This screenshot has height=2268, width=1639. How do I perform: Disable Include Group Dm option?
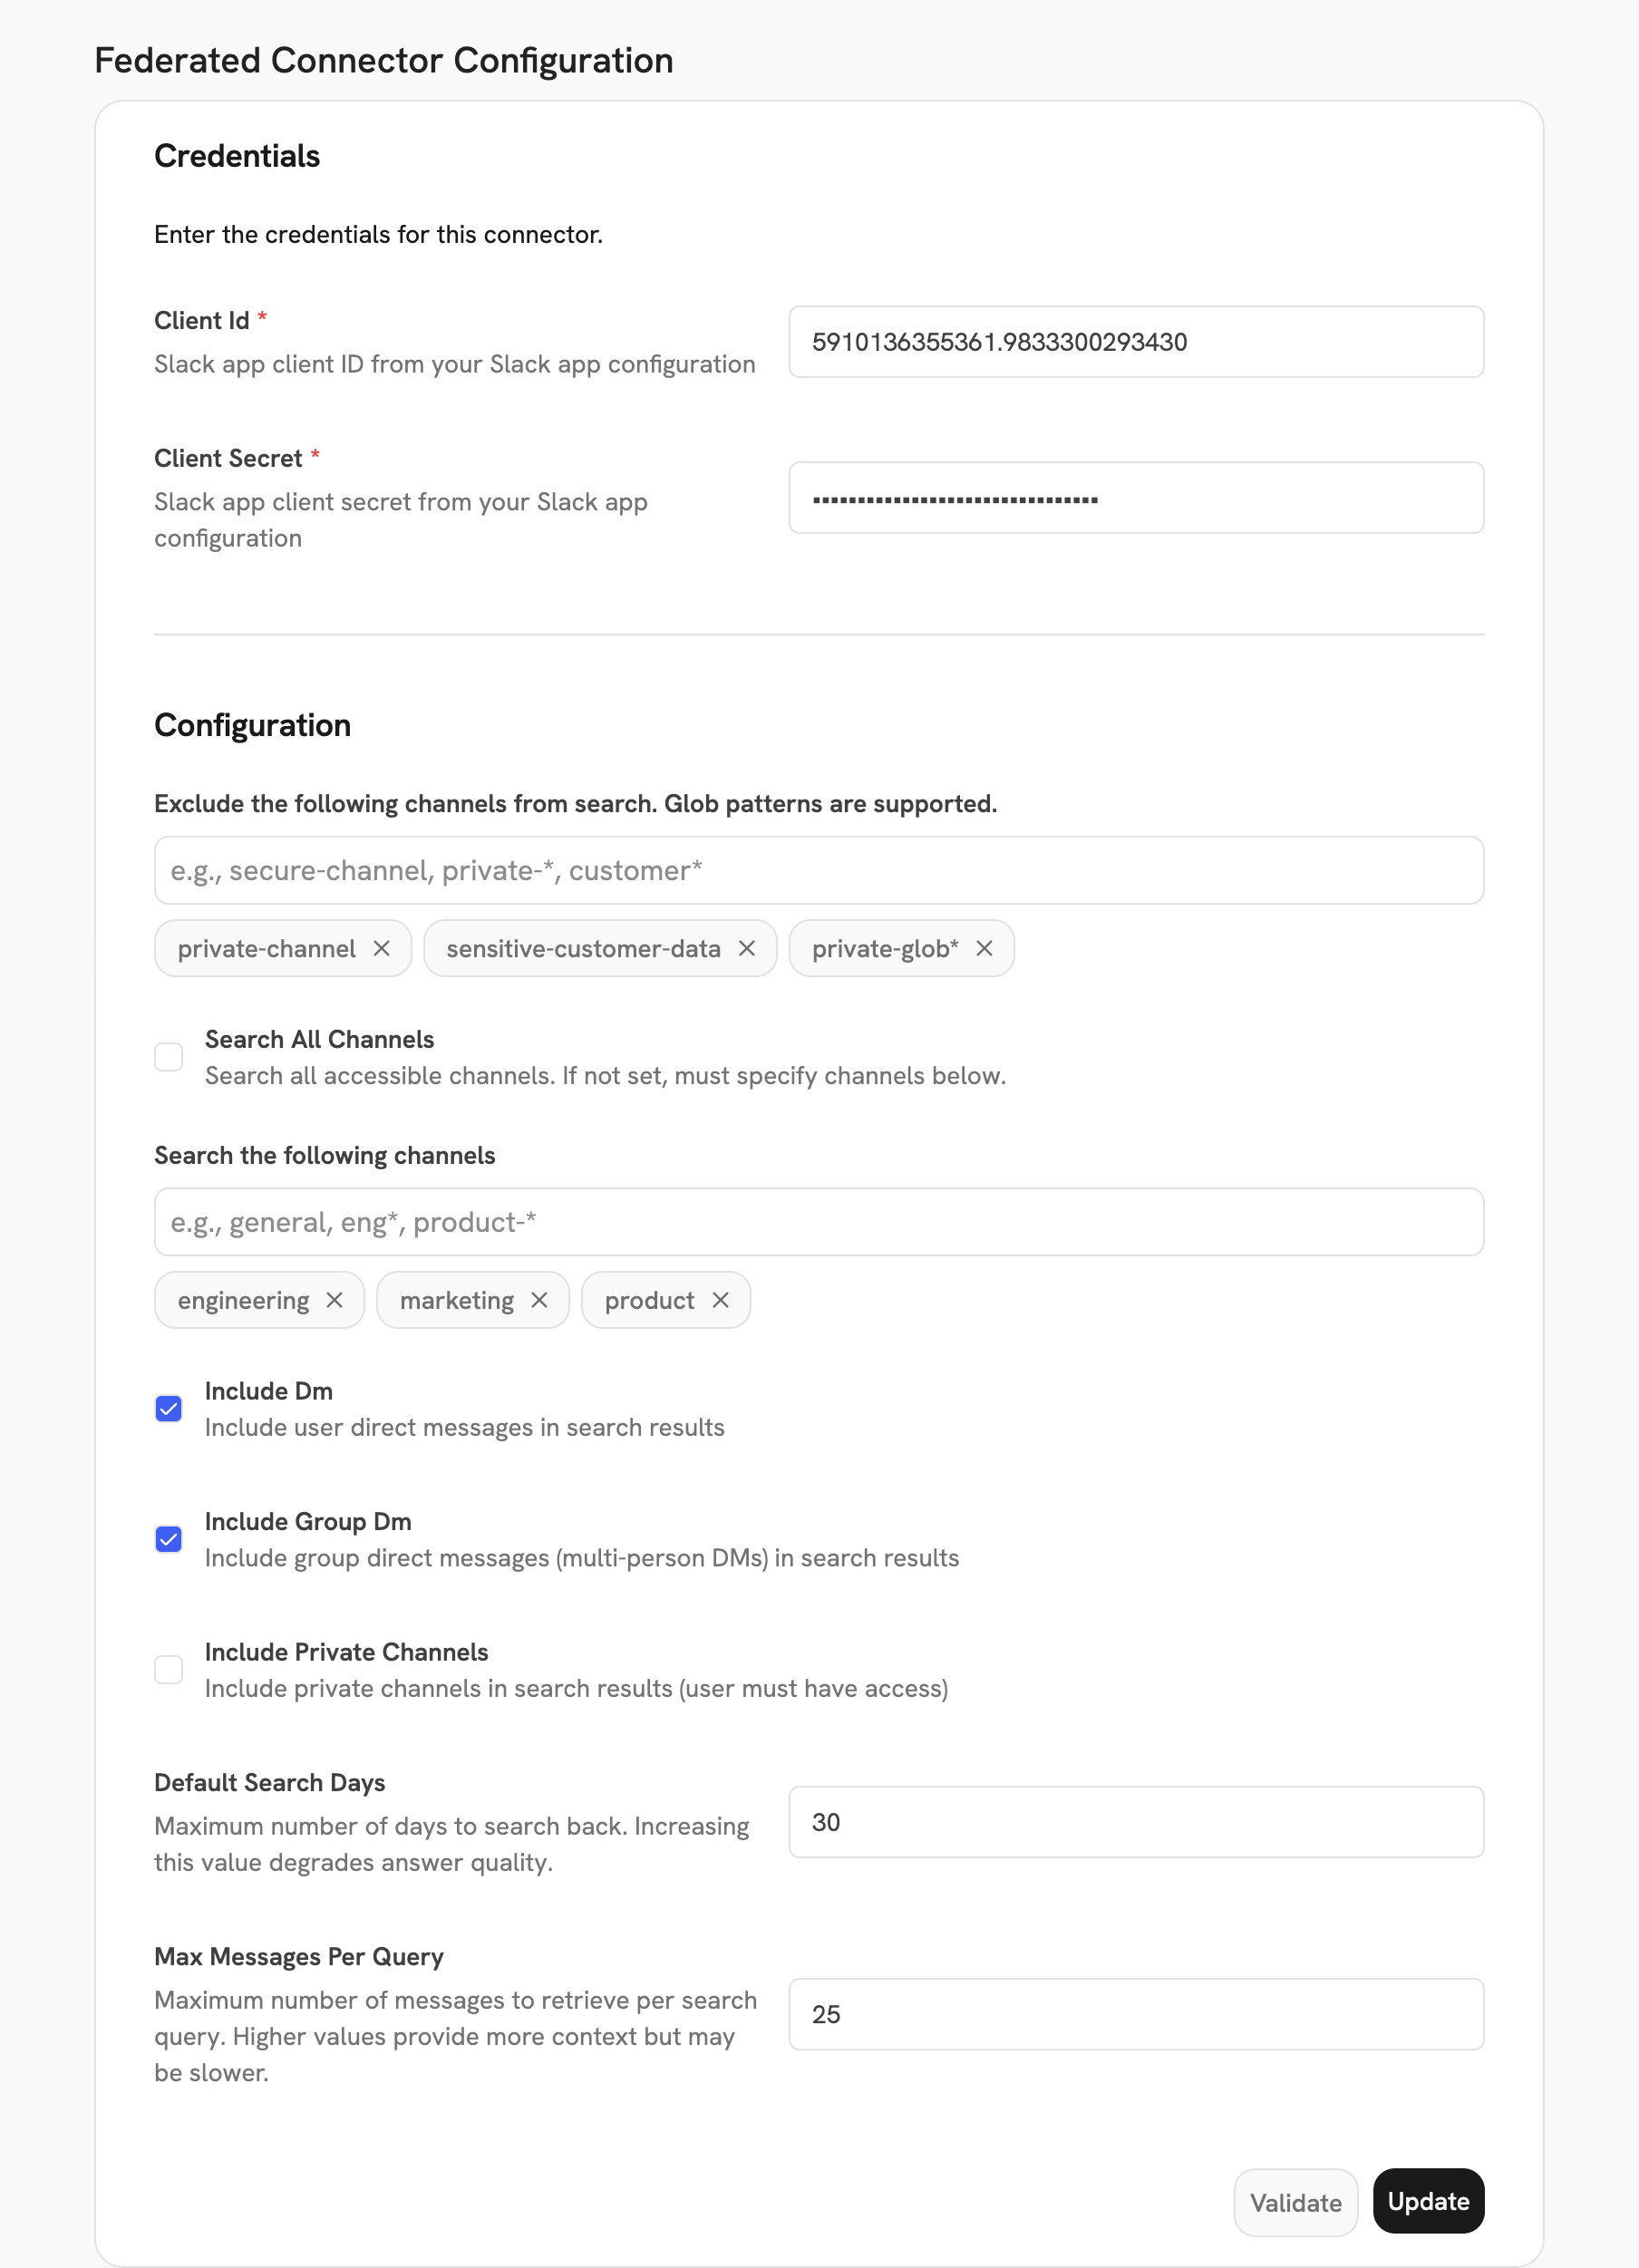click(169, 1539)
